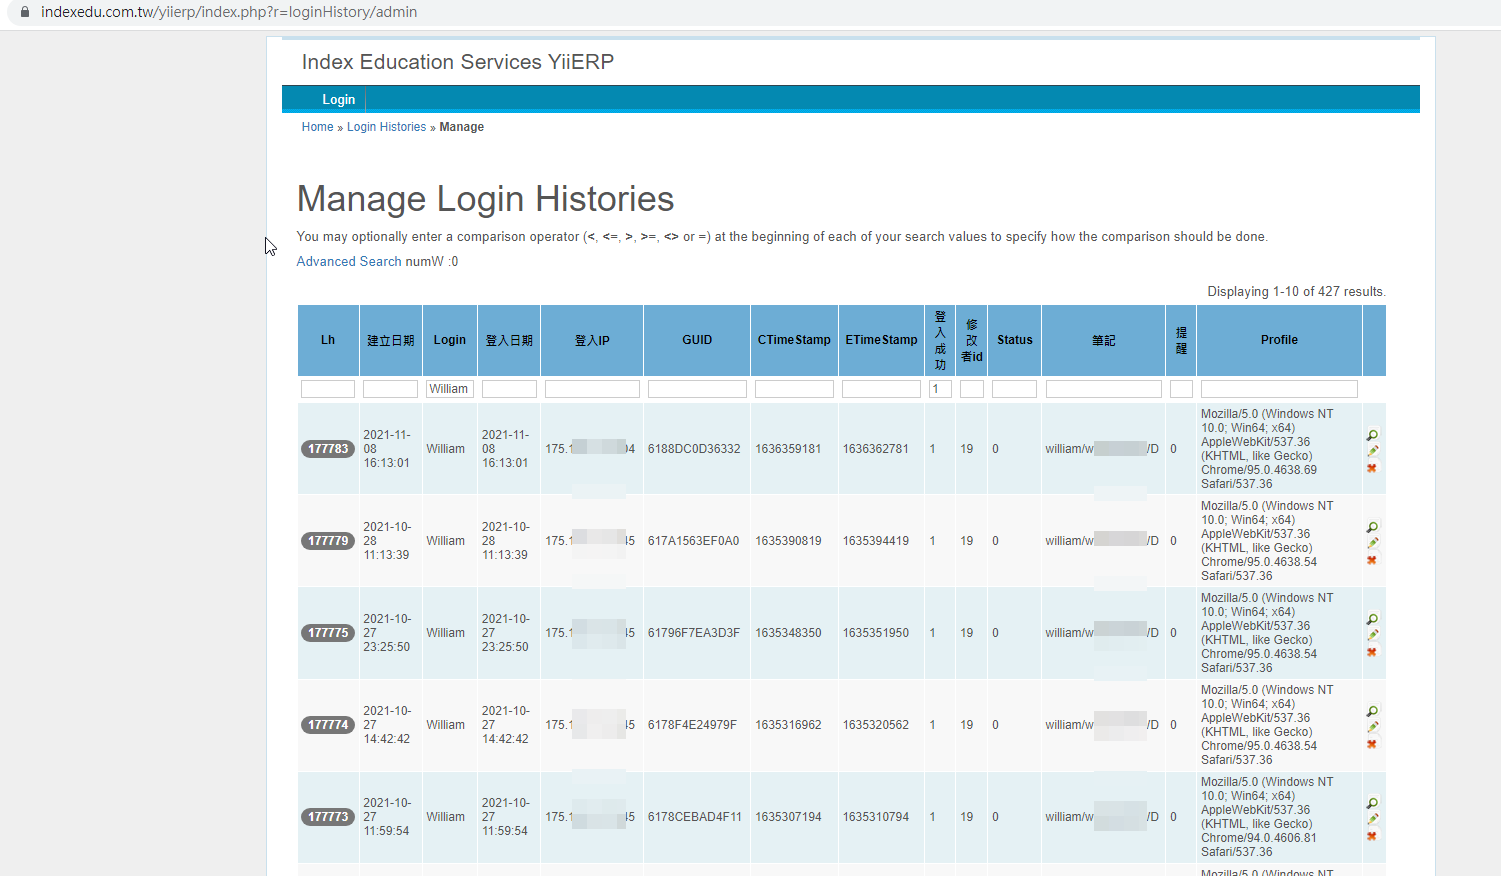Focus the Status filter input
1501x876 pixels.
[x=1014, y=389]
